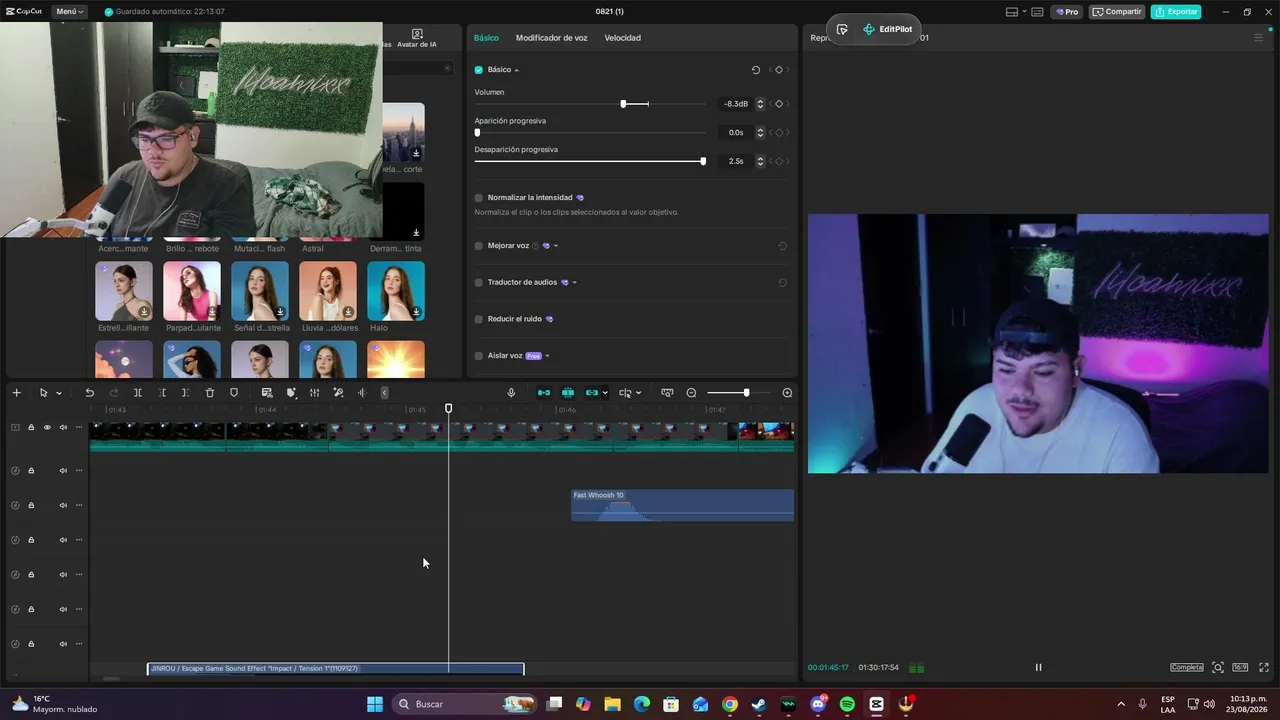The width and height of the screenshot is (1280, 720).
Task: Click the split clip tool icon
Action: coord(138,393)
